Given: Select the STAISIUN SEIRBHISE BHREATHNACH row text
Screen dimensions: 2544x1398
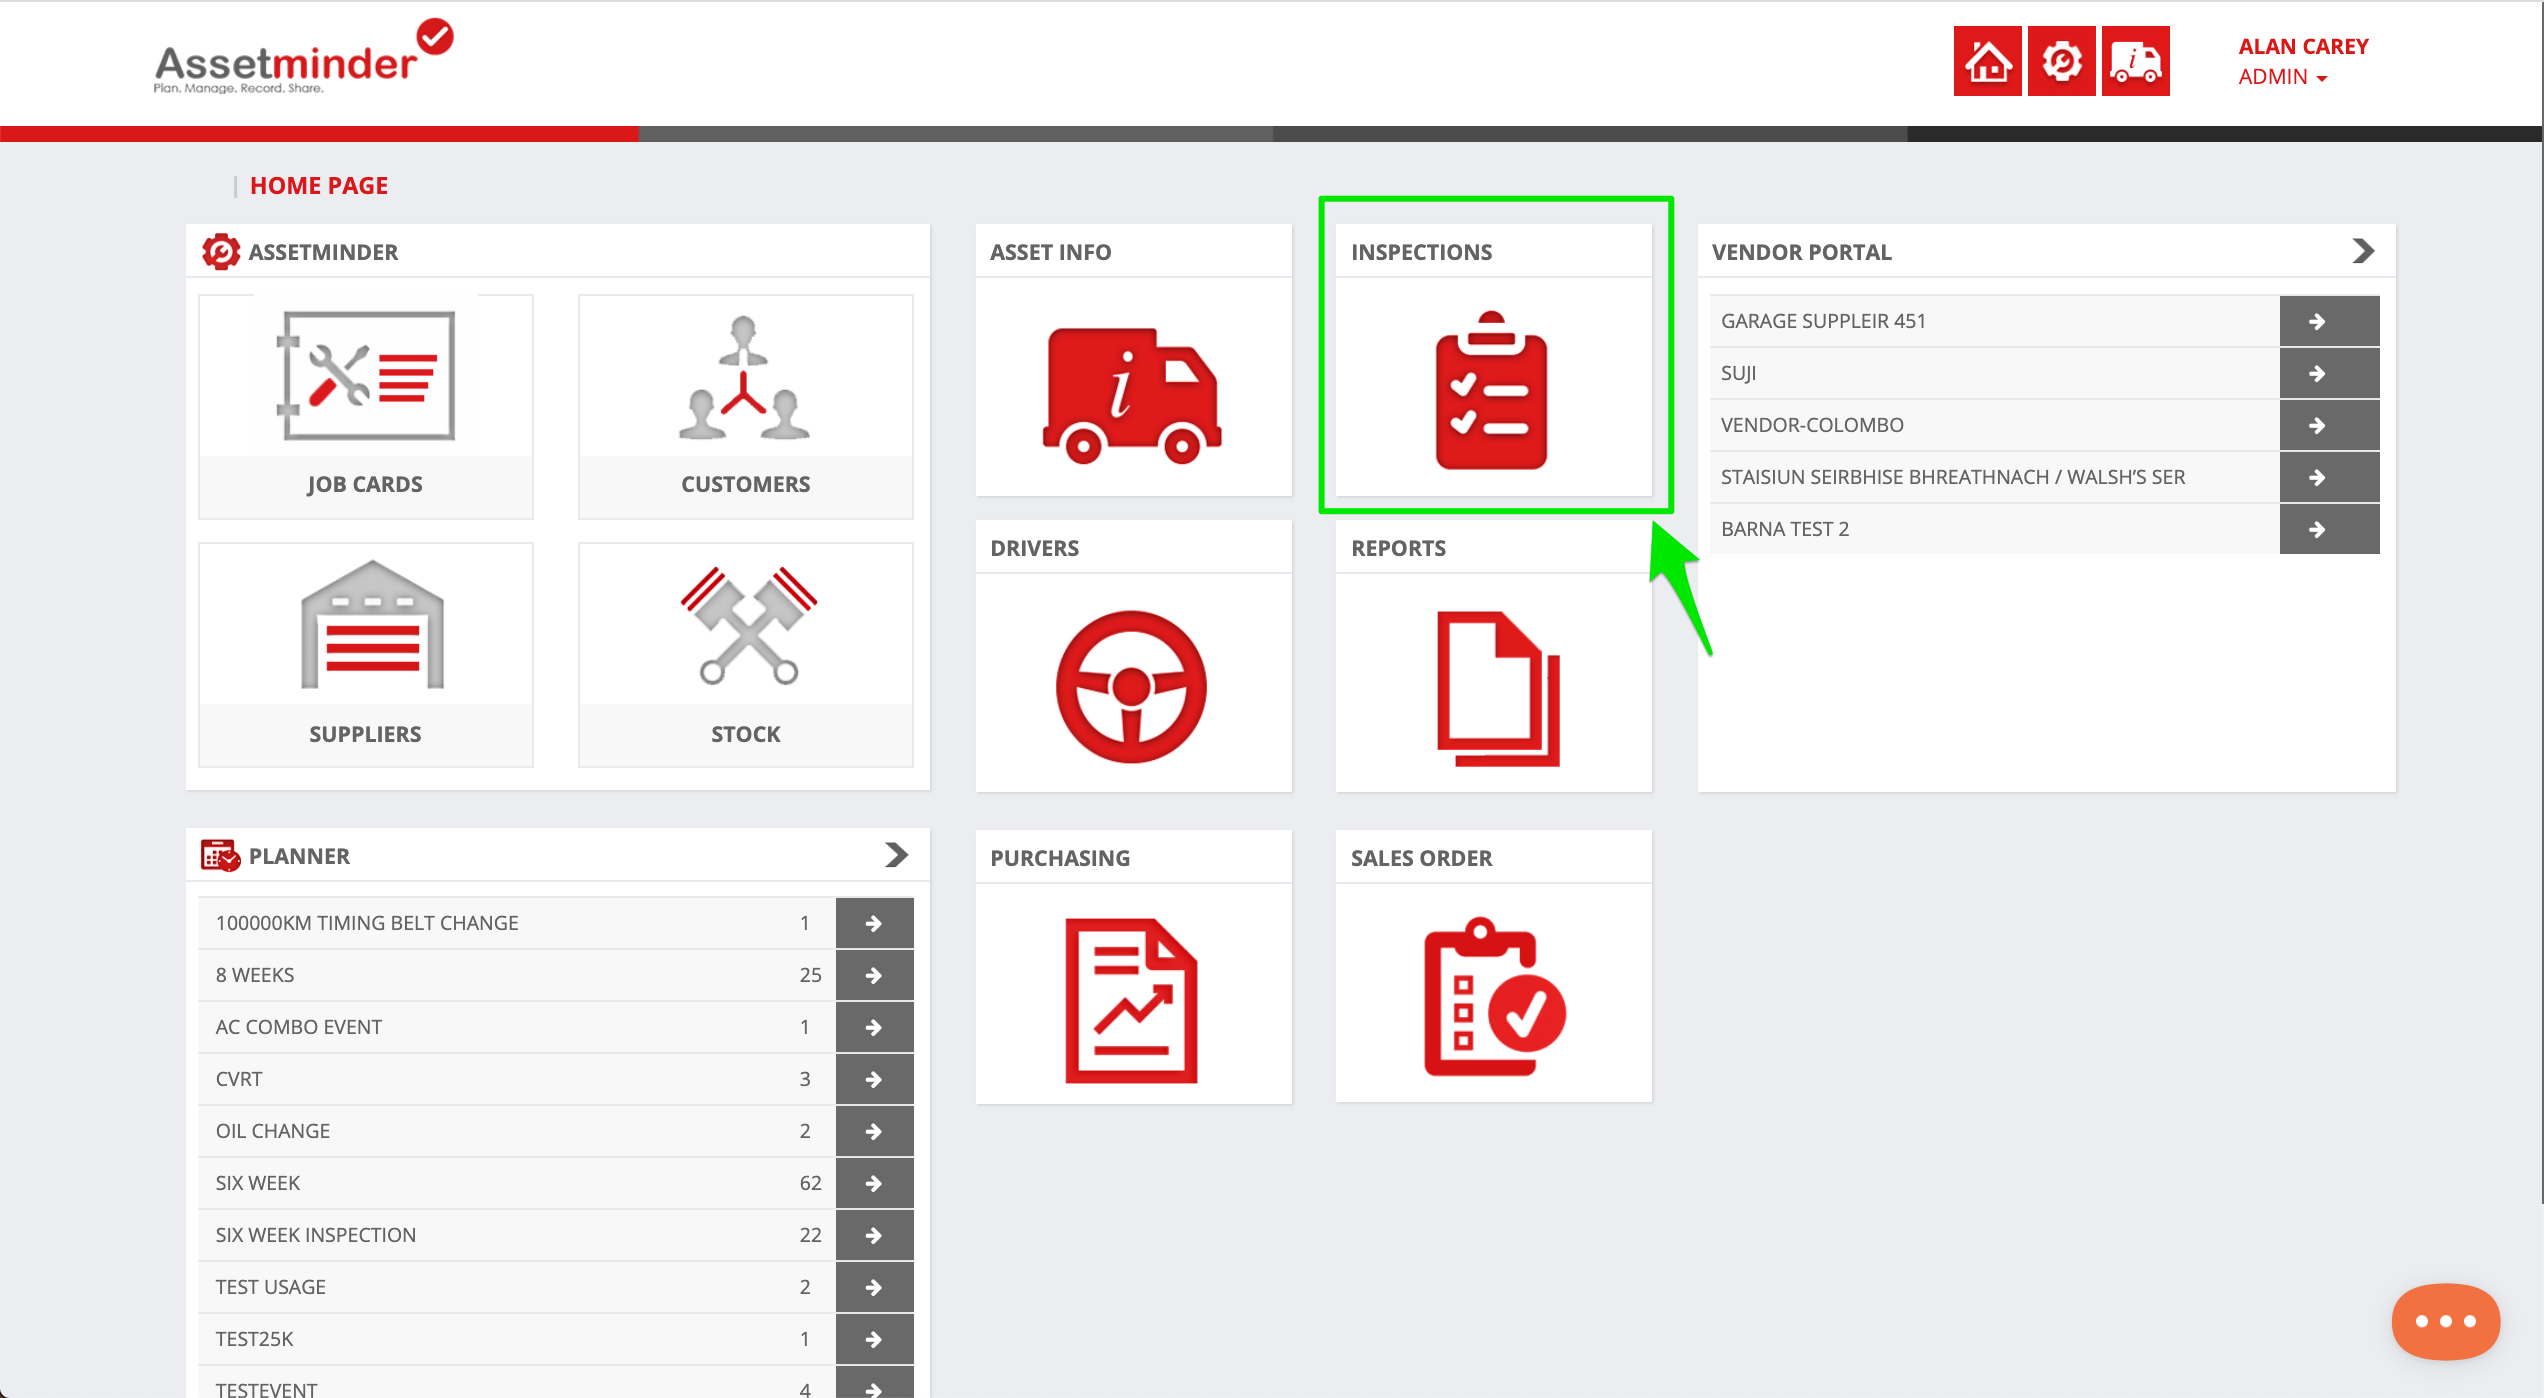Looking at the screenshot, I should [1953, 477].
